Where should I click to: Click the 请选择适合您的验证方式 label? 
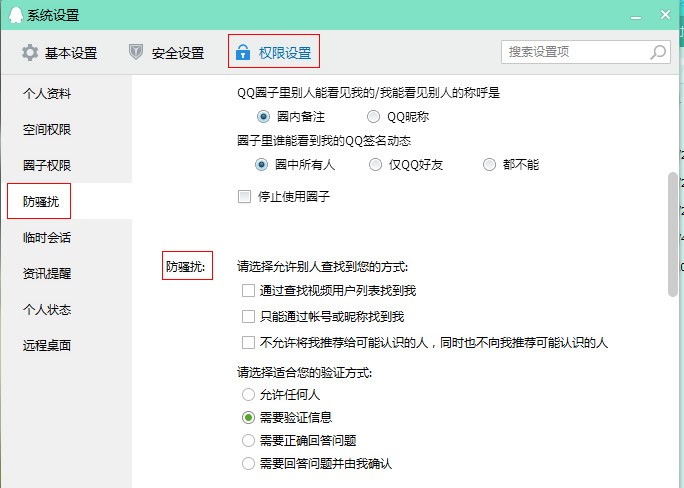click(304, 373)
